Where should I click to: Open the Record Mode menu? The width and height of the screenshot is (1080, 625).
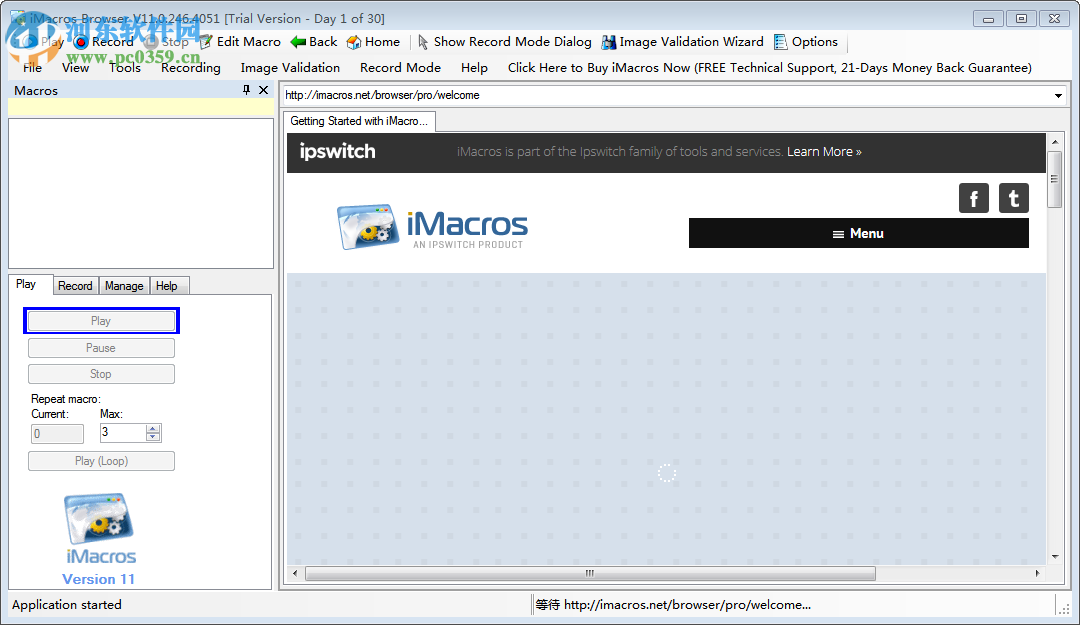tap(400, 68)
